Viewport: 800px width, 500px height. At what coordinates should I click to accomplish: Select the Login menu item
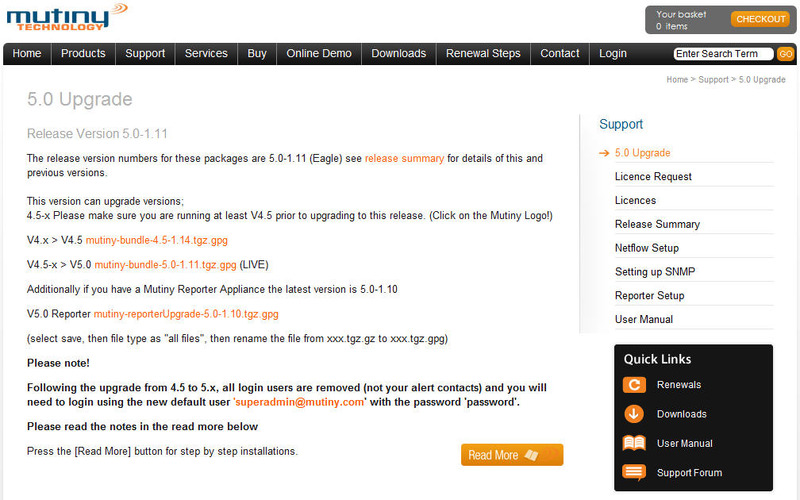click(613, 54)
